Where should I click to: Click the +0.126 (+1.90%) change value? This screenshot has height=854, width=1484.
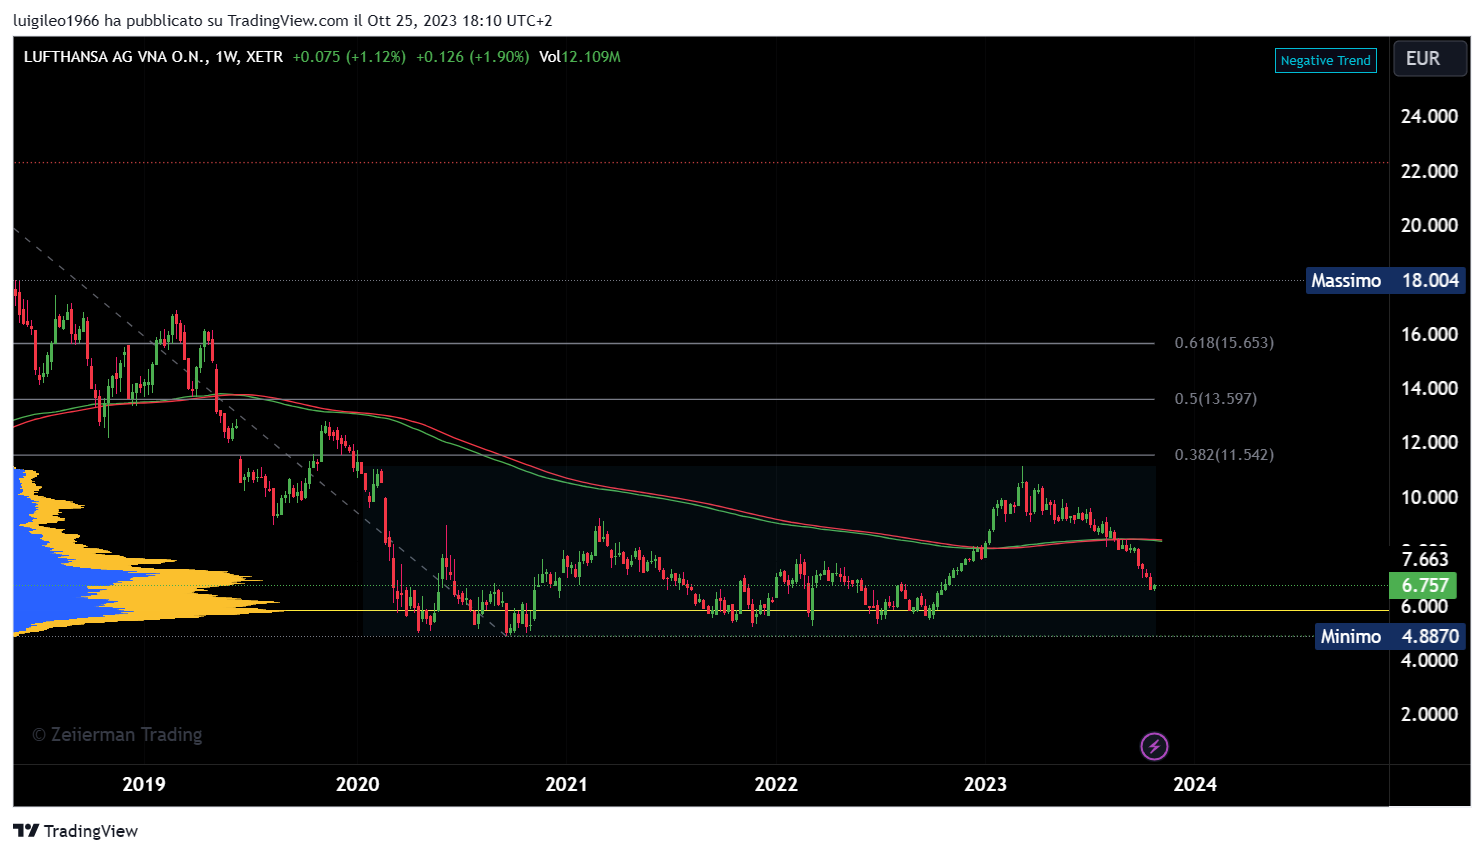pyautogui.click(x=472, y=57)
